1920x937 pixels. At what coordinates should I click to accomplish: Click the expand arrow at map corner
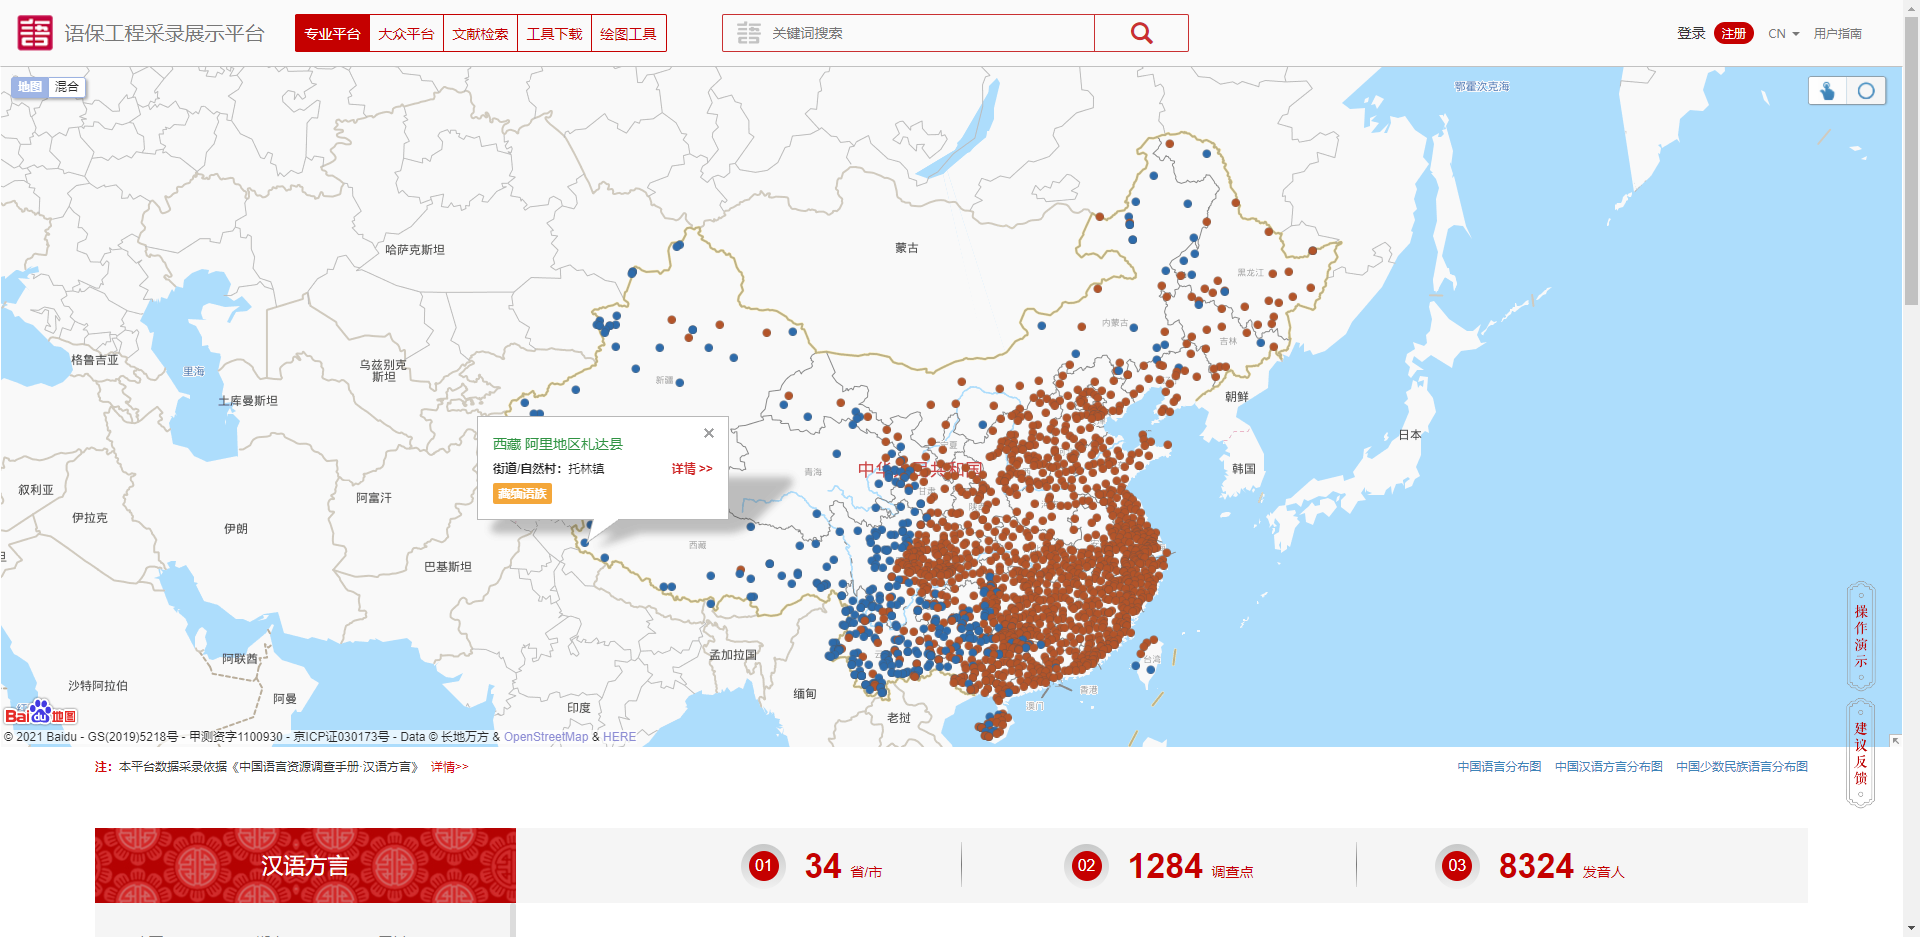click(x=1895, y=741)
